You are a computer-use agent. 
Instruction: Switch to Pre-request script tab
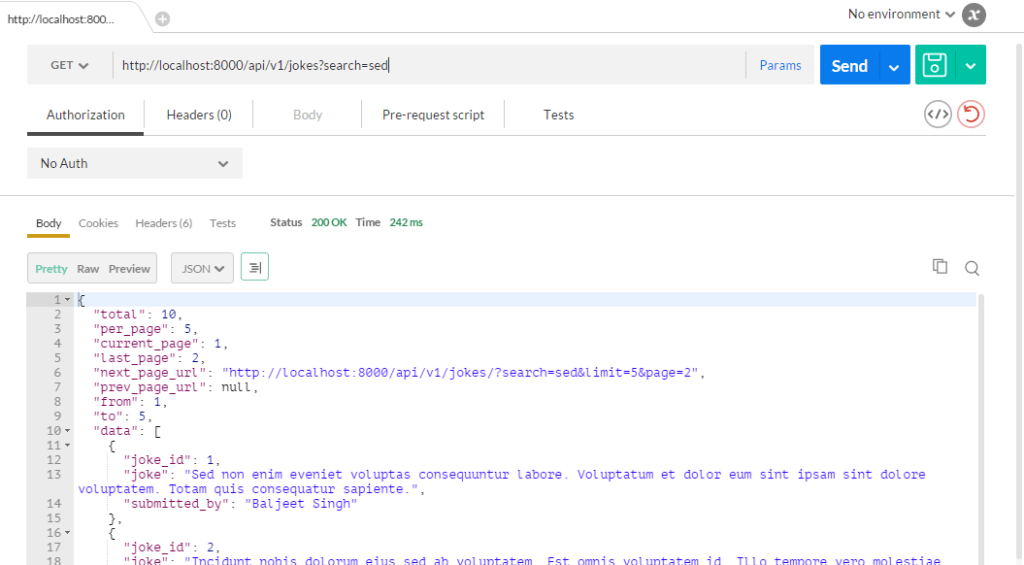tap(433, 115)
